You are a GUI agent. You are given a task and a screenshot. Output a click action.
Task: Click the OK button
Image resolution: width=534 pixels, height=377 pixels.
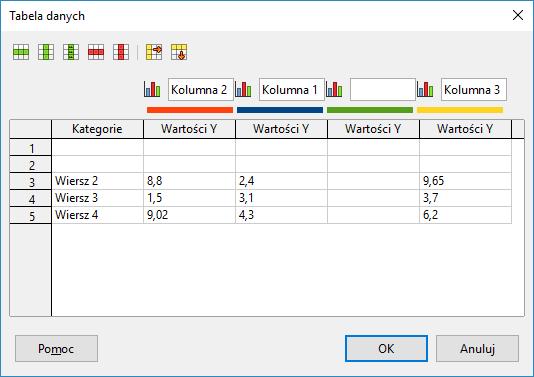point(387,348)
